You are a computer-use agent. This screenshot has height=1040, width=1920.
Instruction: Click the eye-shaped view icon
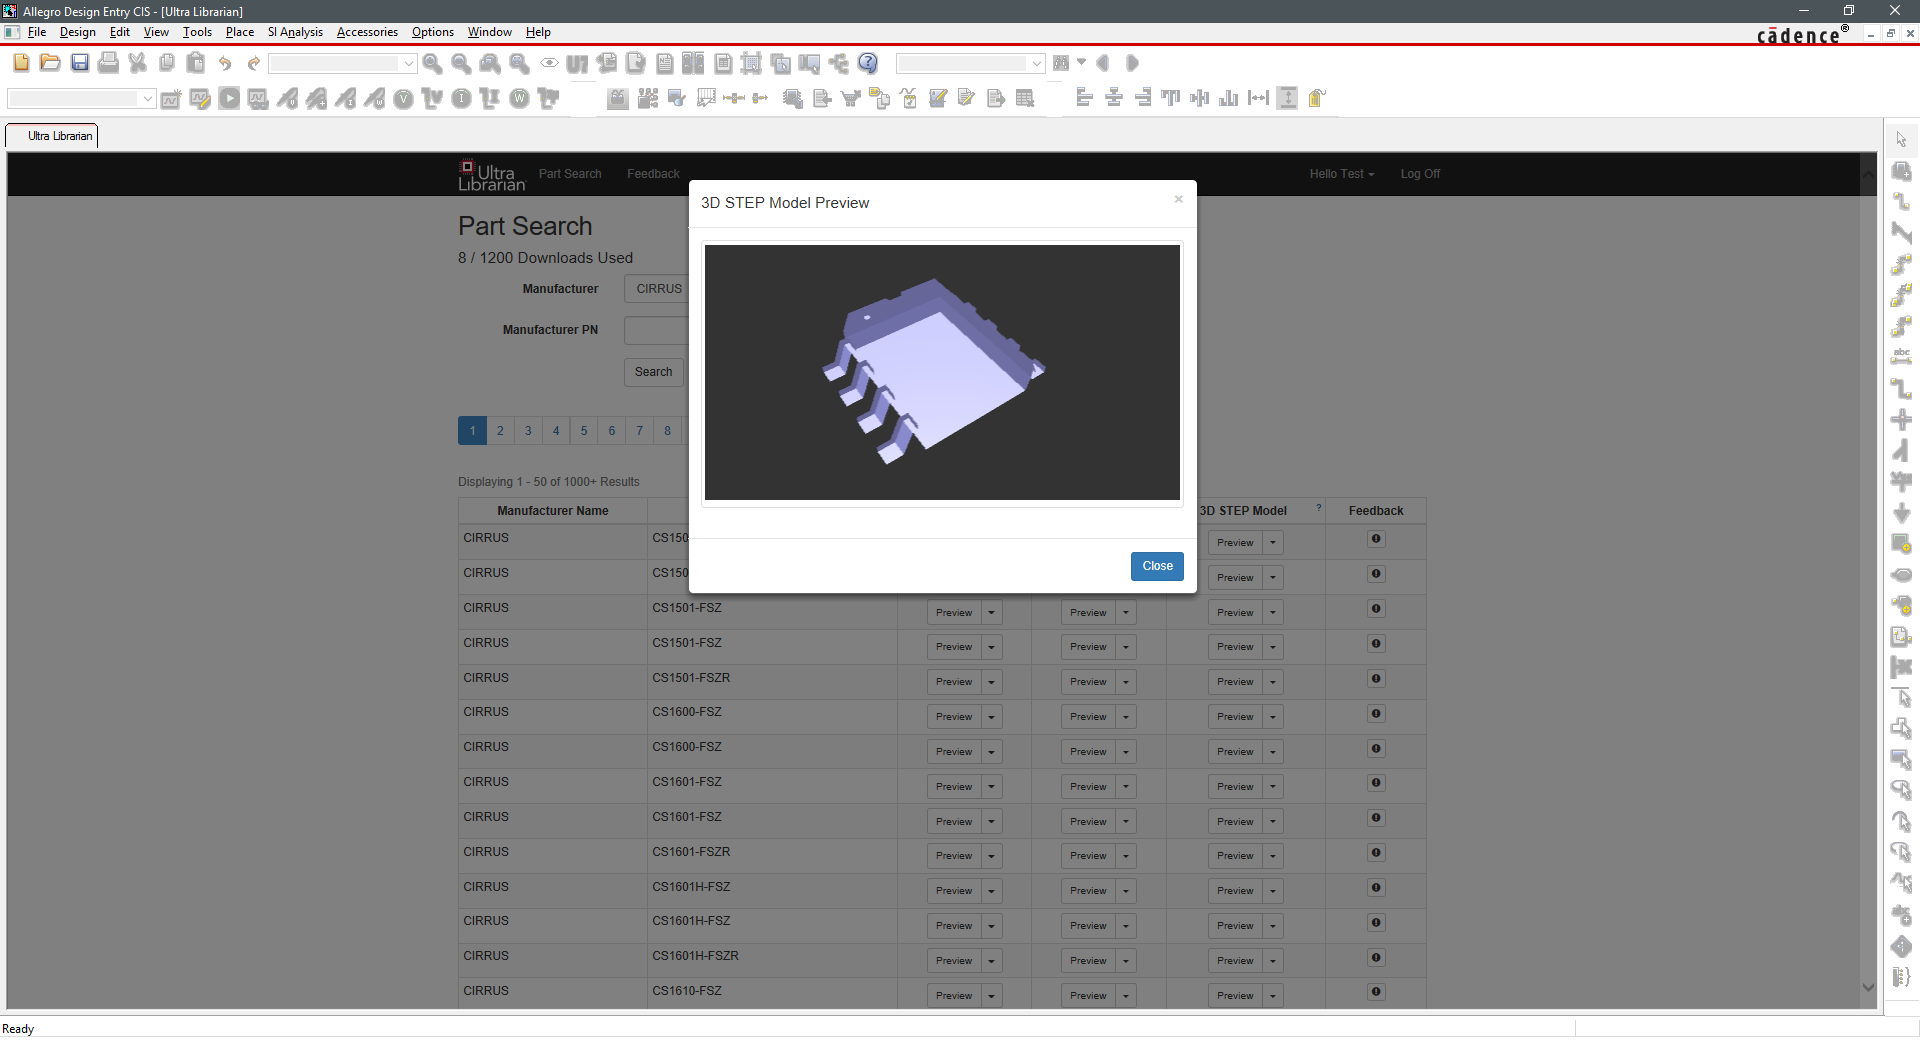tap(549, 63)
